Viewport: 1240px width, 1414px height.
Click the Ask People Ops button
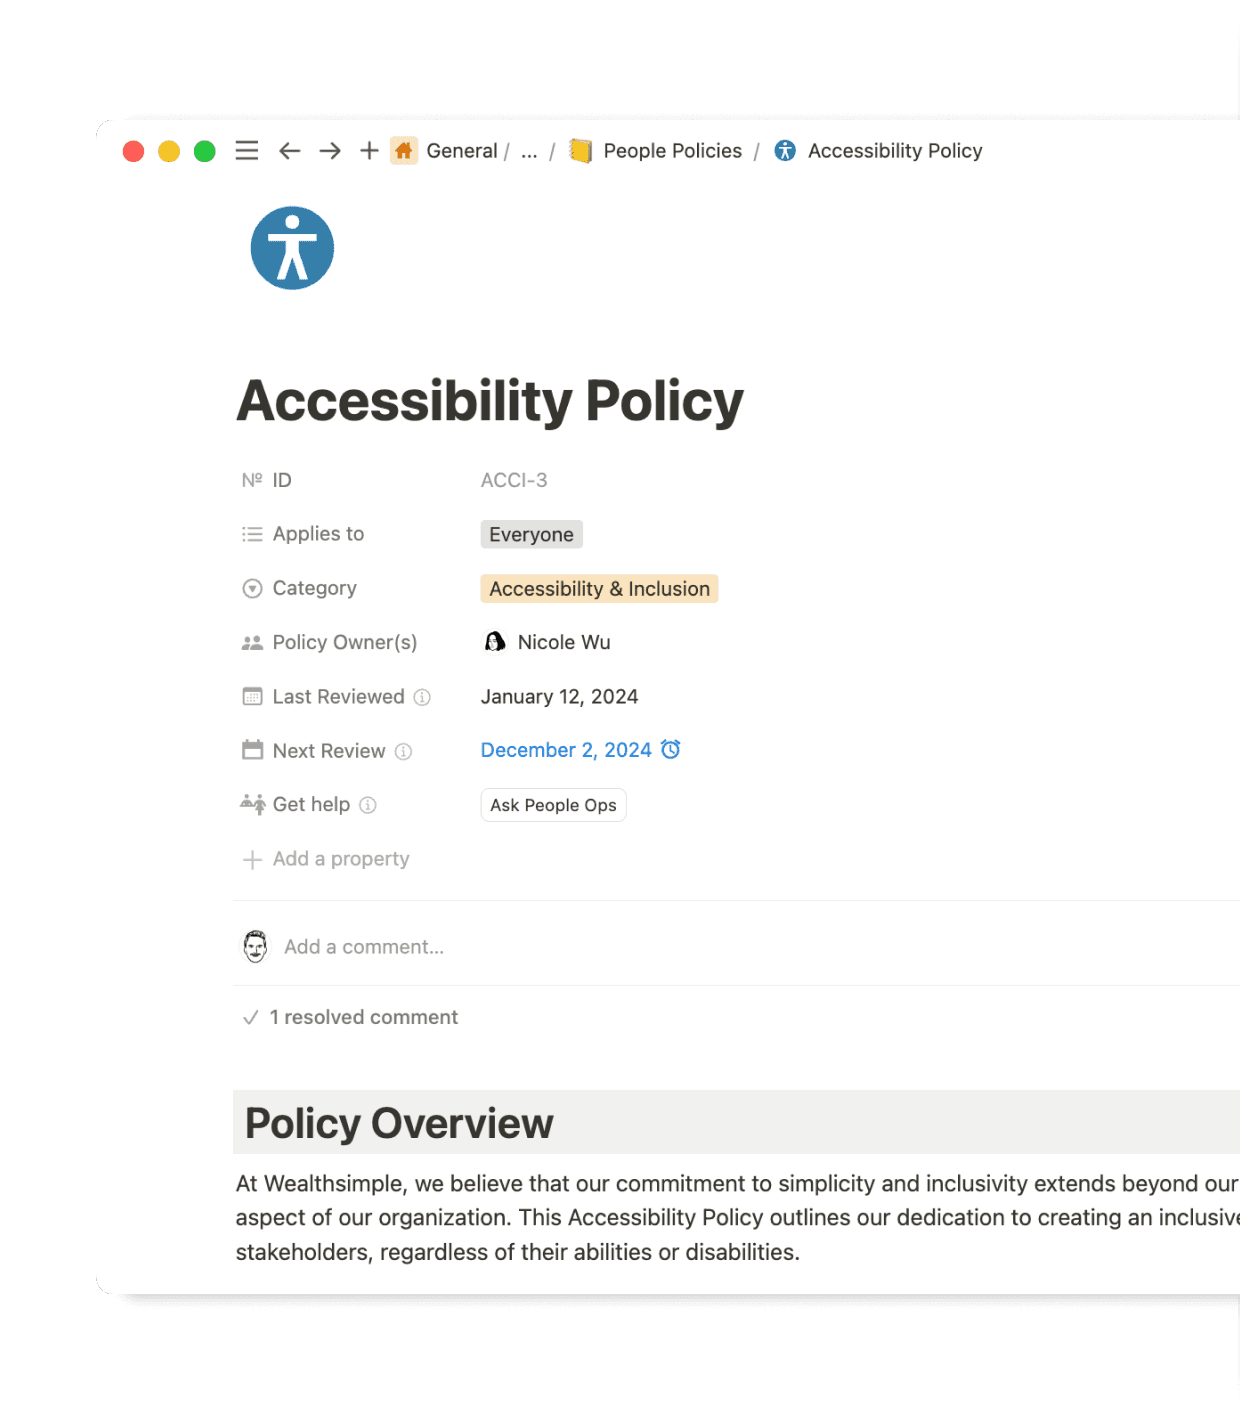coord(553,805)
